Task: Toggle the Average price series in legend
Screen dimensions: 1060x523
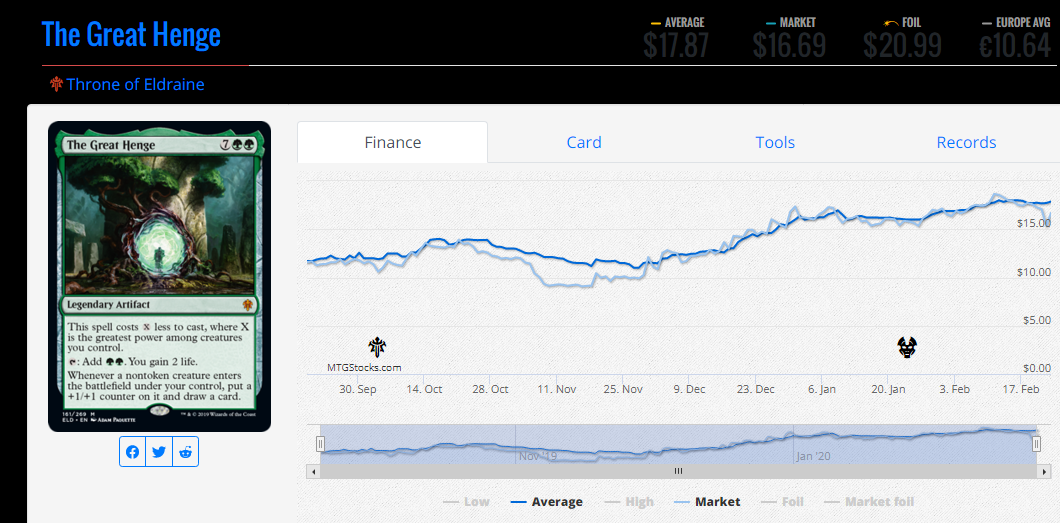Action: [x=546, y=502]
